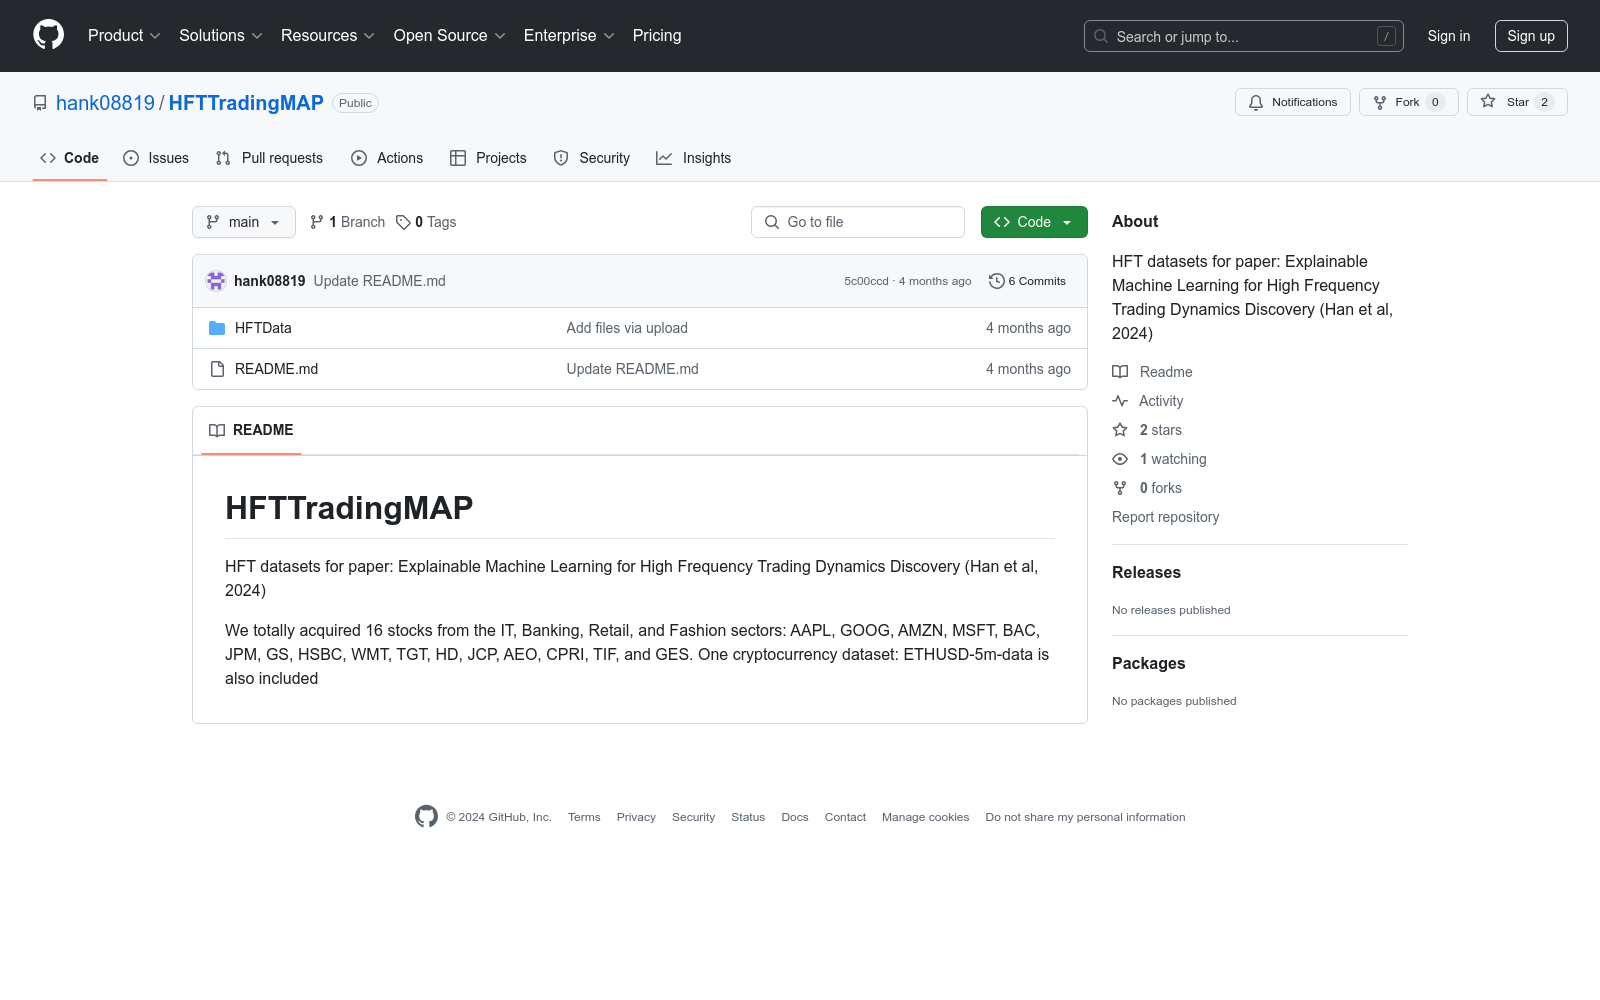The height and width of the screenshot is (1000, 1600).
Task: Open the Privacy footer link
Action: (x=636, y=817)
